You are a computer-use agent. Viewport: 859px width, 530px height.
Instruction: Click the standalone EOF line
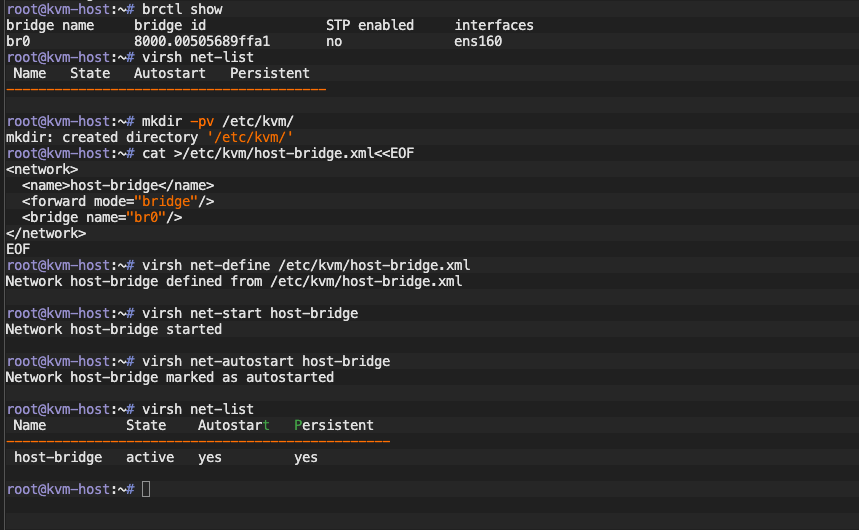18,249
